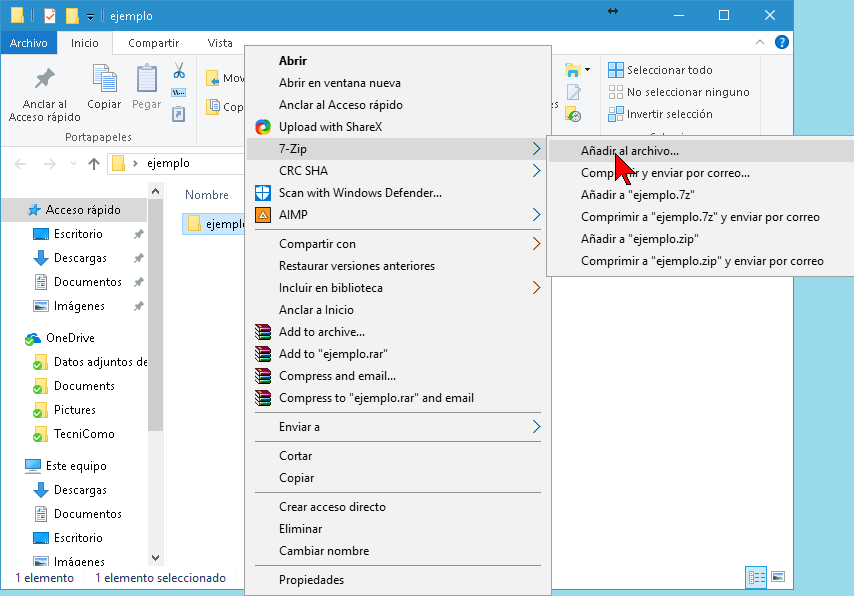Click WinRAR icon beside Compress and email...
854x596 pixels.
point(263,376)
